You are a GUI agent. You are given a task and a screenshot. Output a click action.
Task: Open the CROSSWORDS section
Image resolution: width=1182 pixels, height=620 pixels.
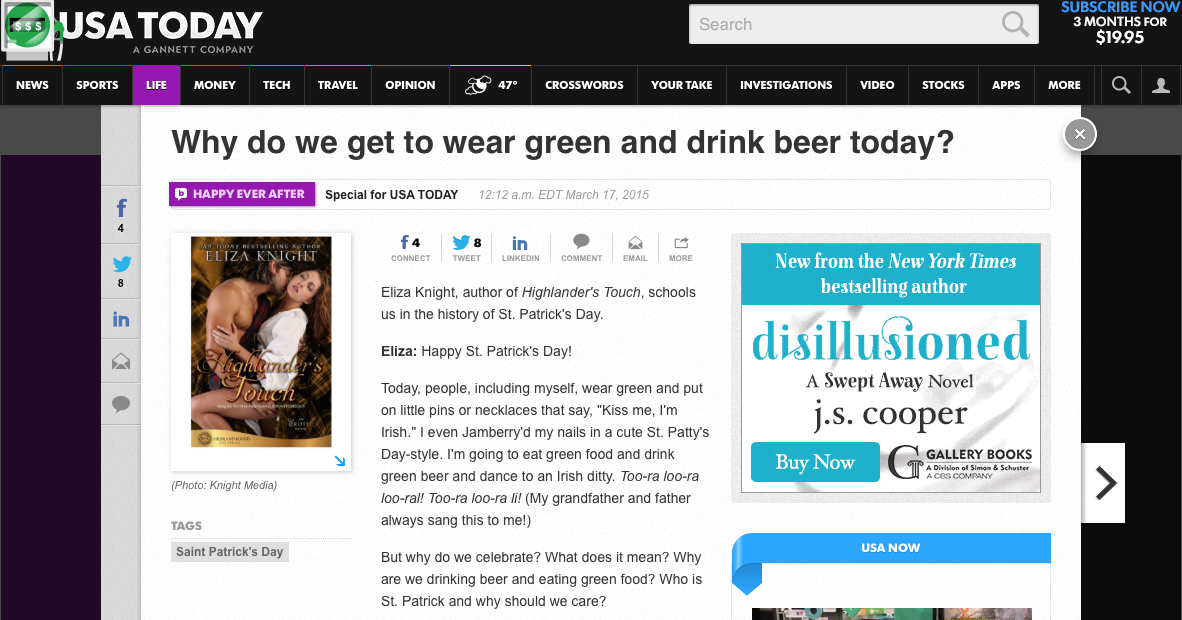click(x=584, y=85)
